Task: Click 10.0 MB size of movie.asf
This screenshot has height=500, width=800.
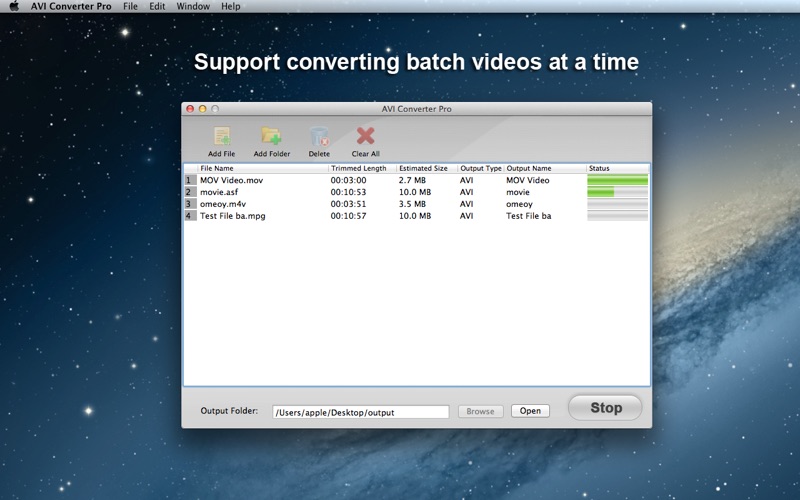Action: 415,192
